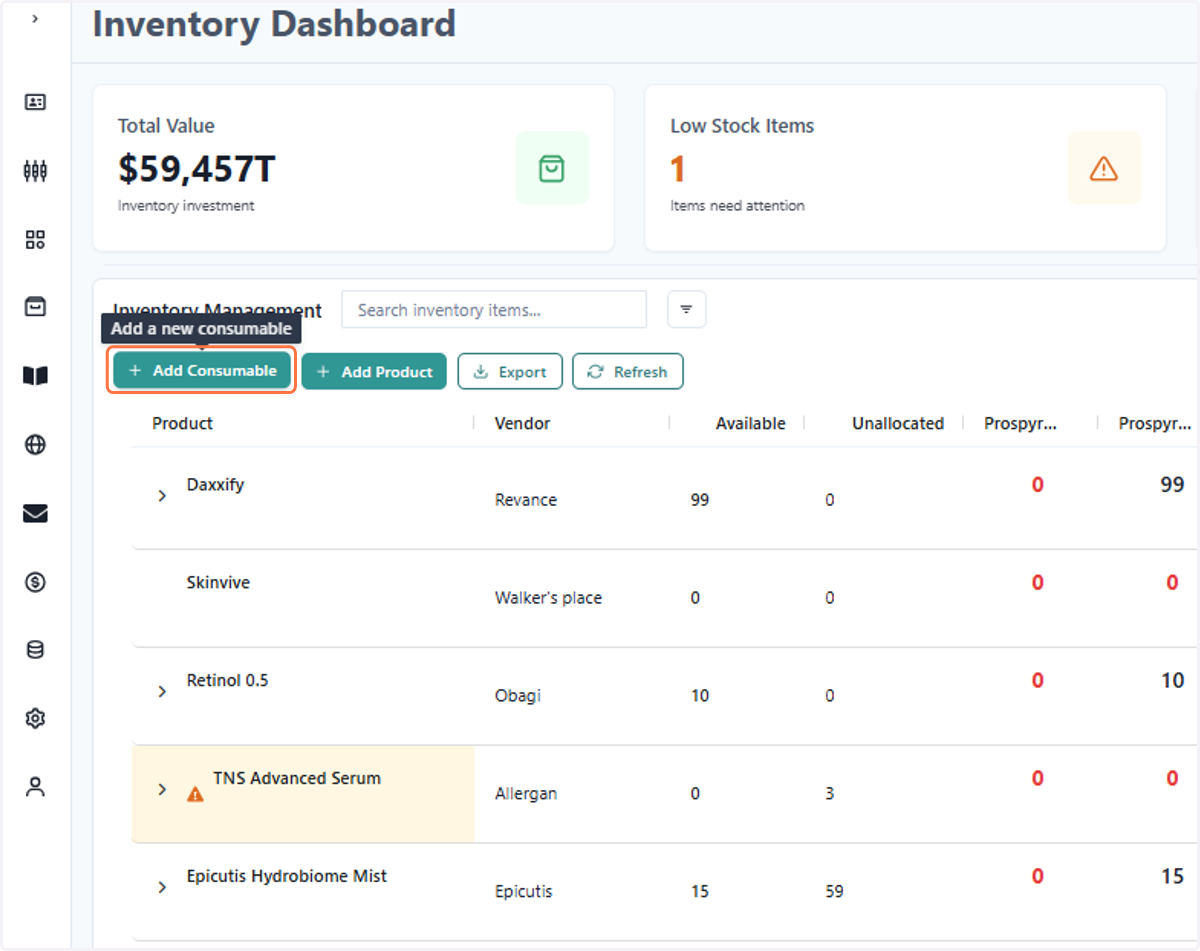Expand the Epicutis Hydrobiome Mist row
Screen dimensions: 1200x951
[162, 887]
